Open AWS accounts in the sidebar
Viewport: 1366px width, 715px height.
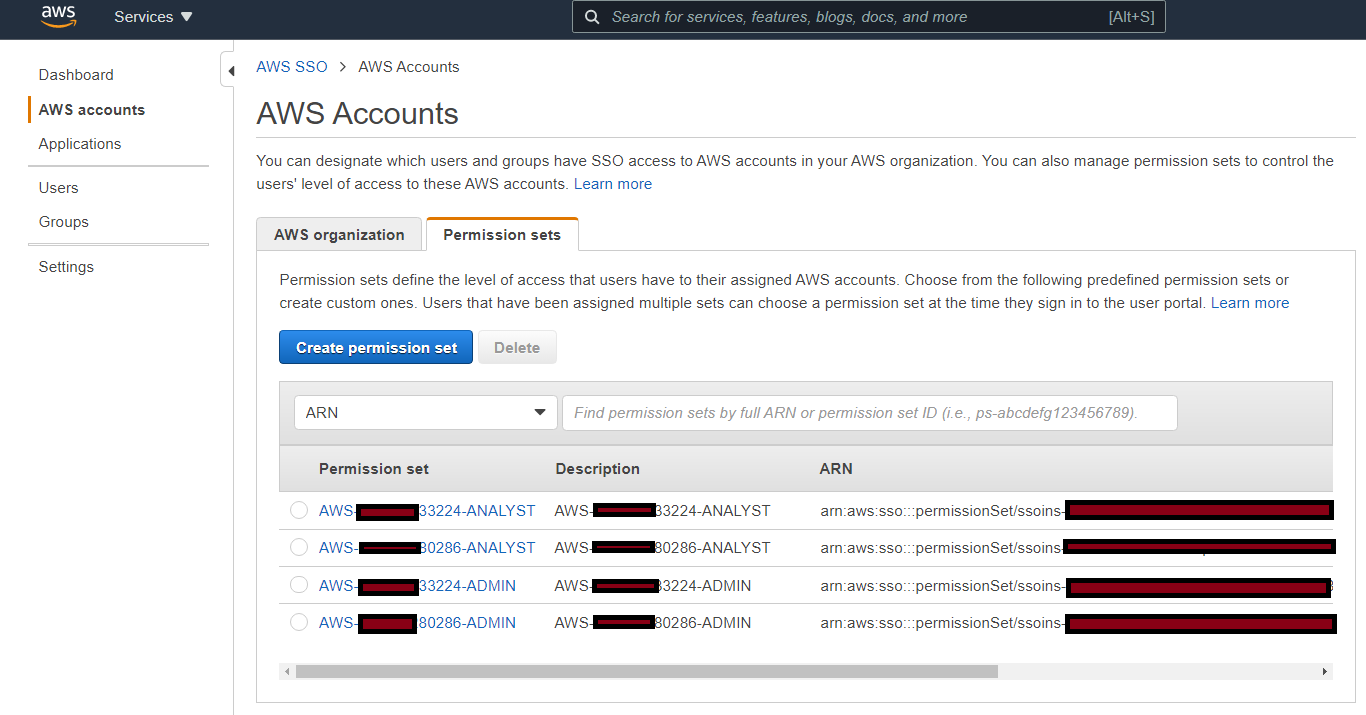click(92, 110)
